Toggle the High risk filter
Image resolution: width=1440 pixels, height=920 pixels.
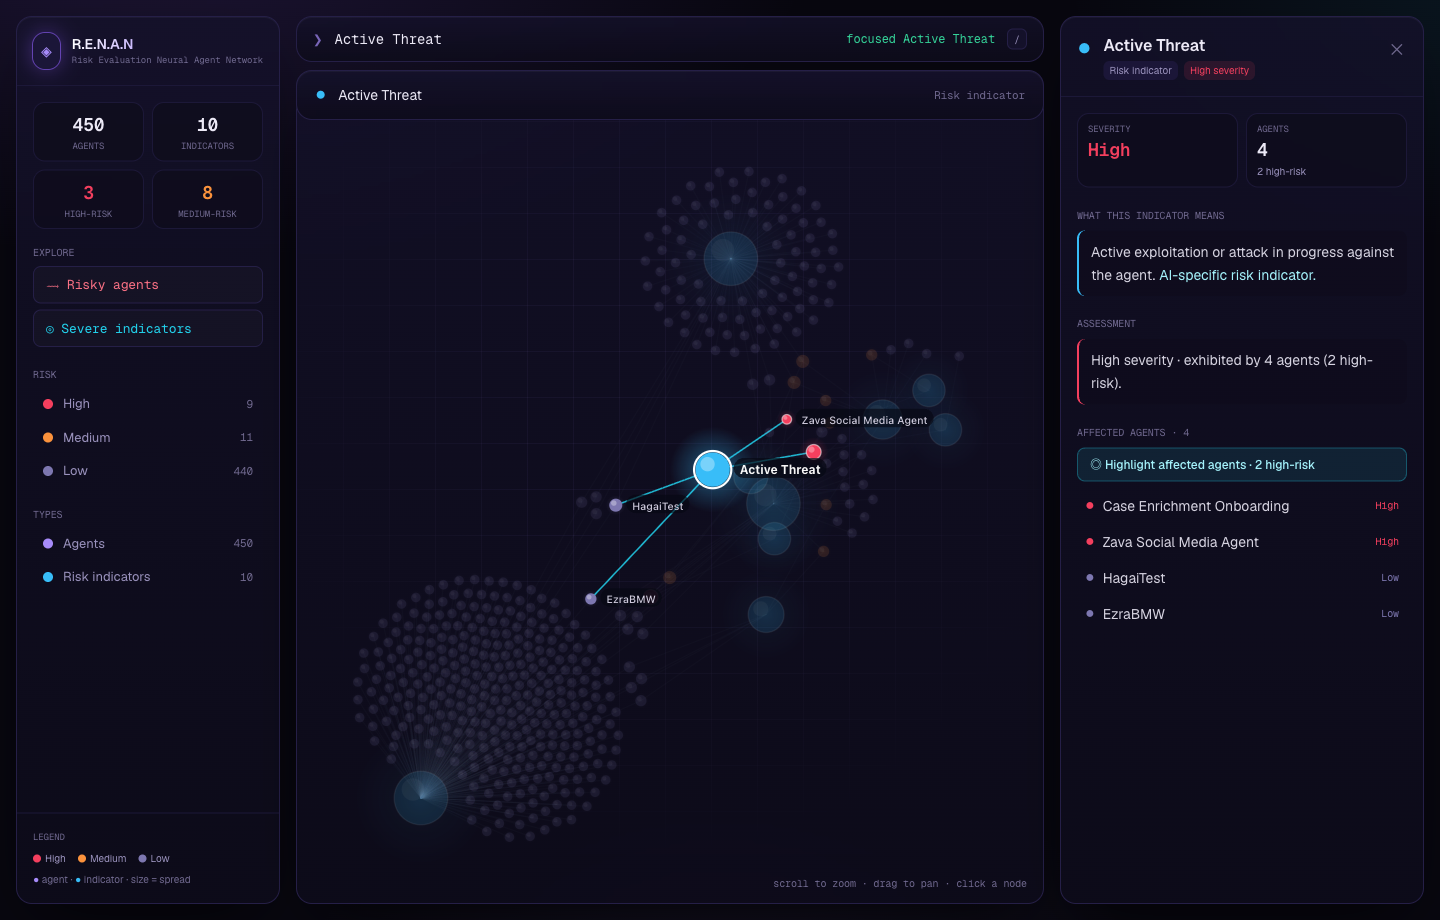[x=148, y=404]
